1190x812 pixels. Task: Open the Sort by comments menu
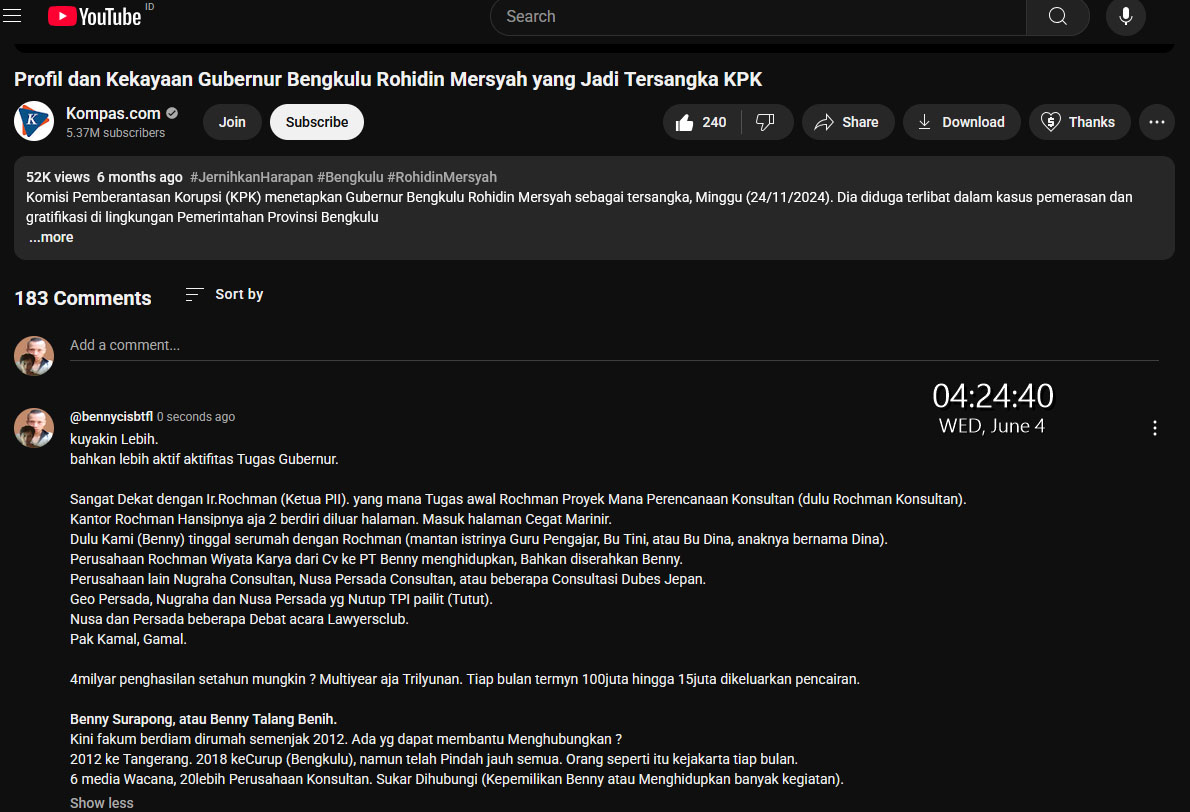point(225,294)
